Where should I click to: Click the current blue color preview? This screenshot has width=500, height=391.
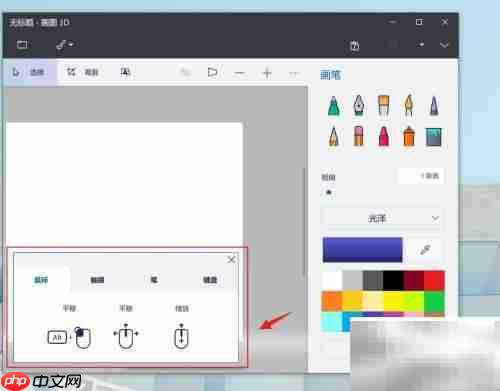click(x=362, y=250)
